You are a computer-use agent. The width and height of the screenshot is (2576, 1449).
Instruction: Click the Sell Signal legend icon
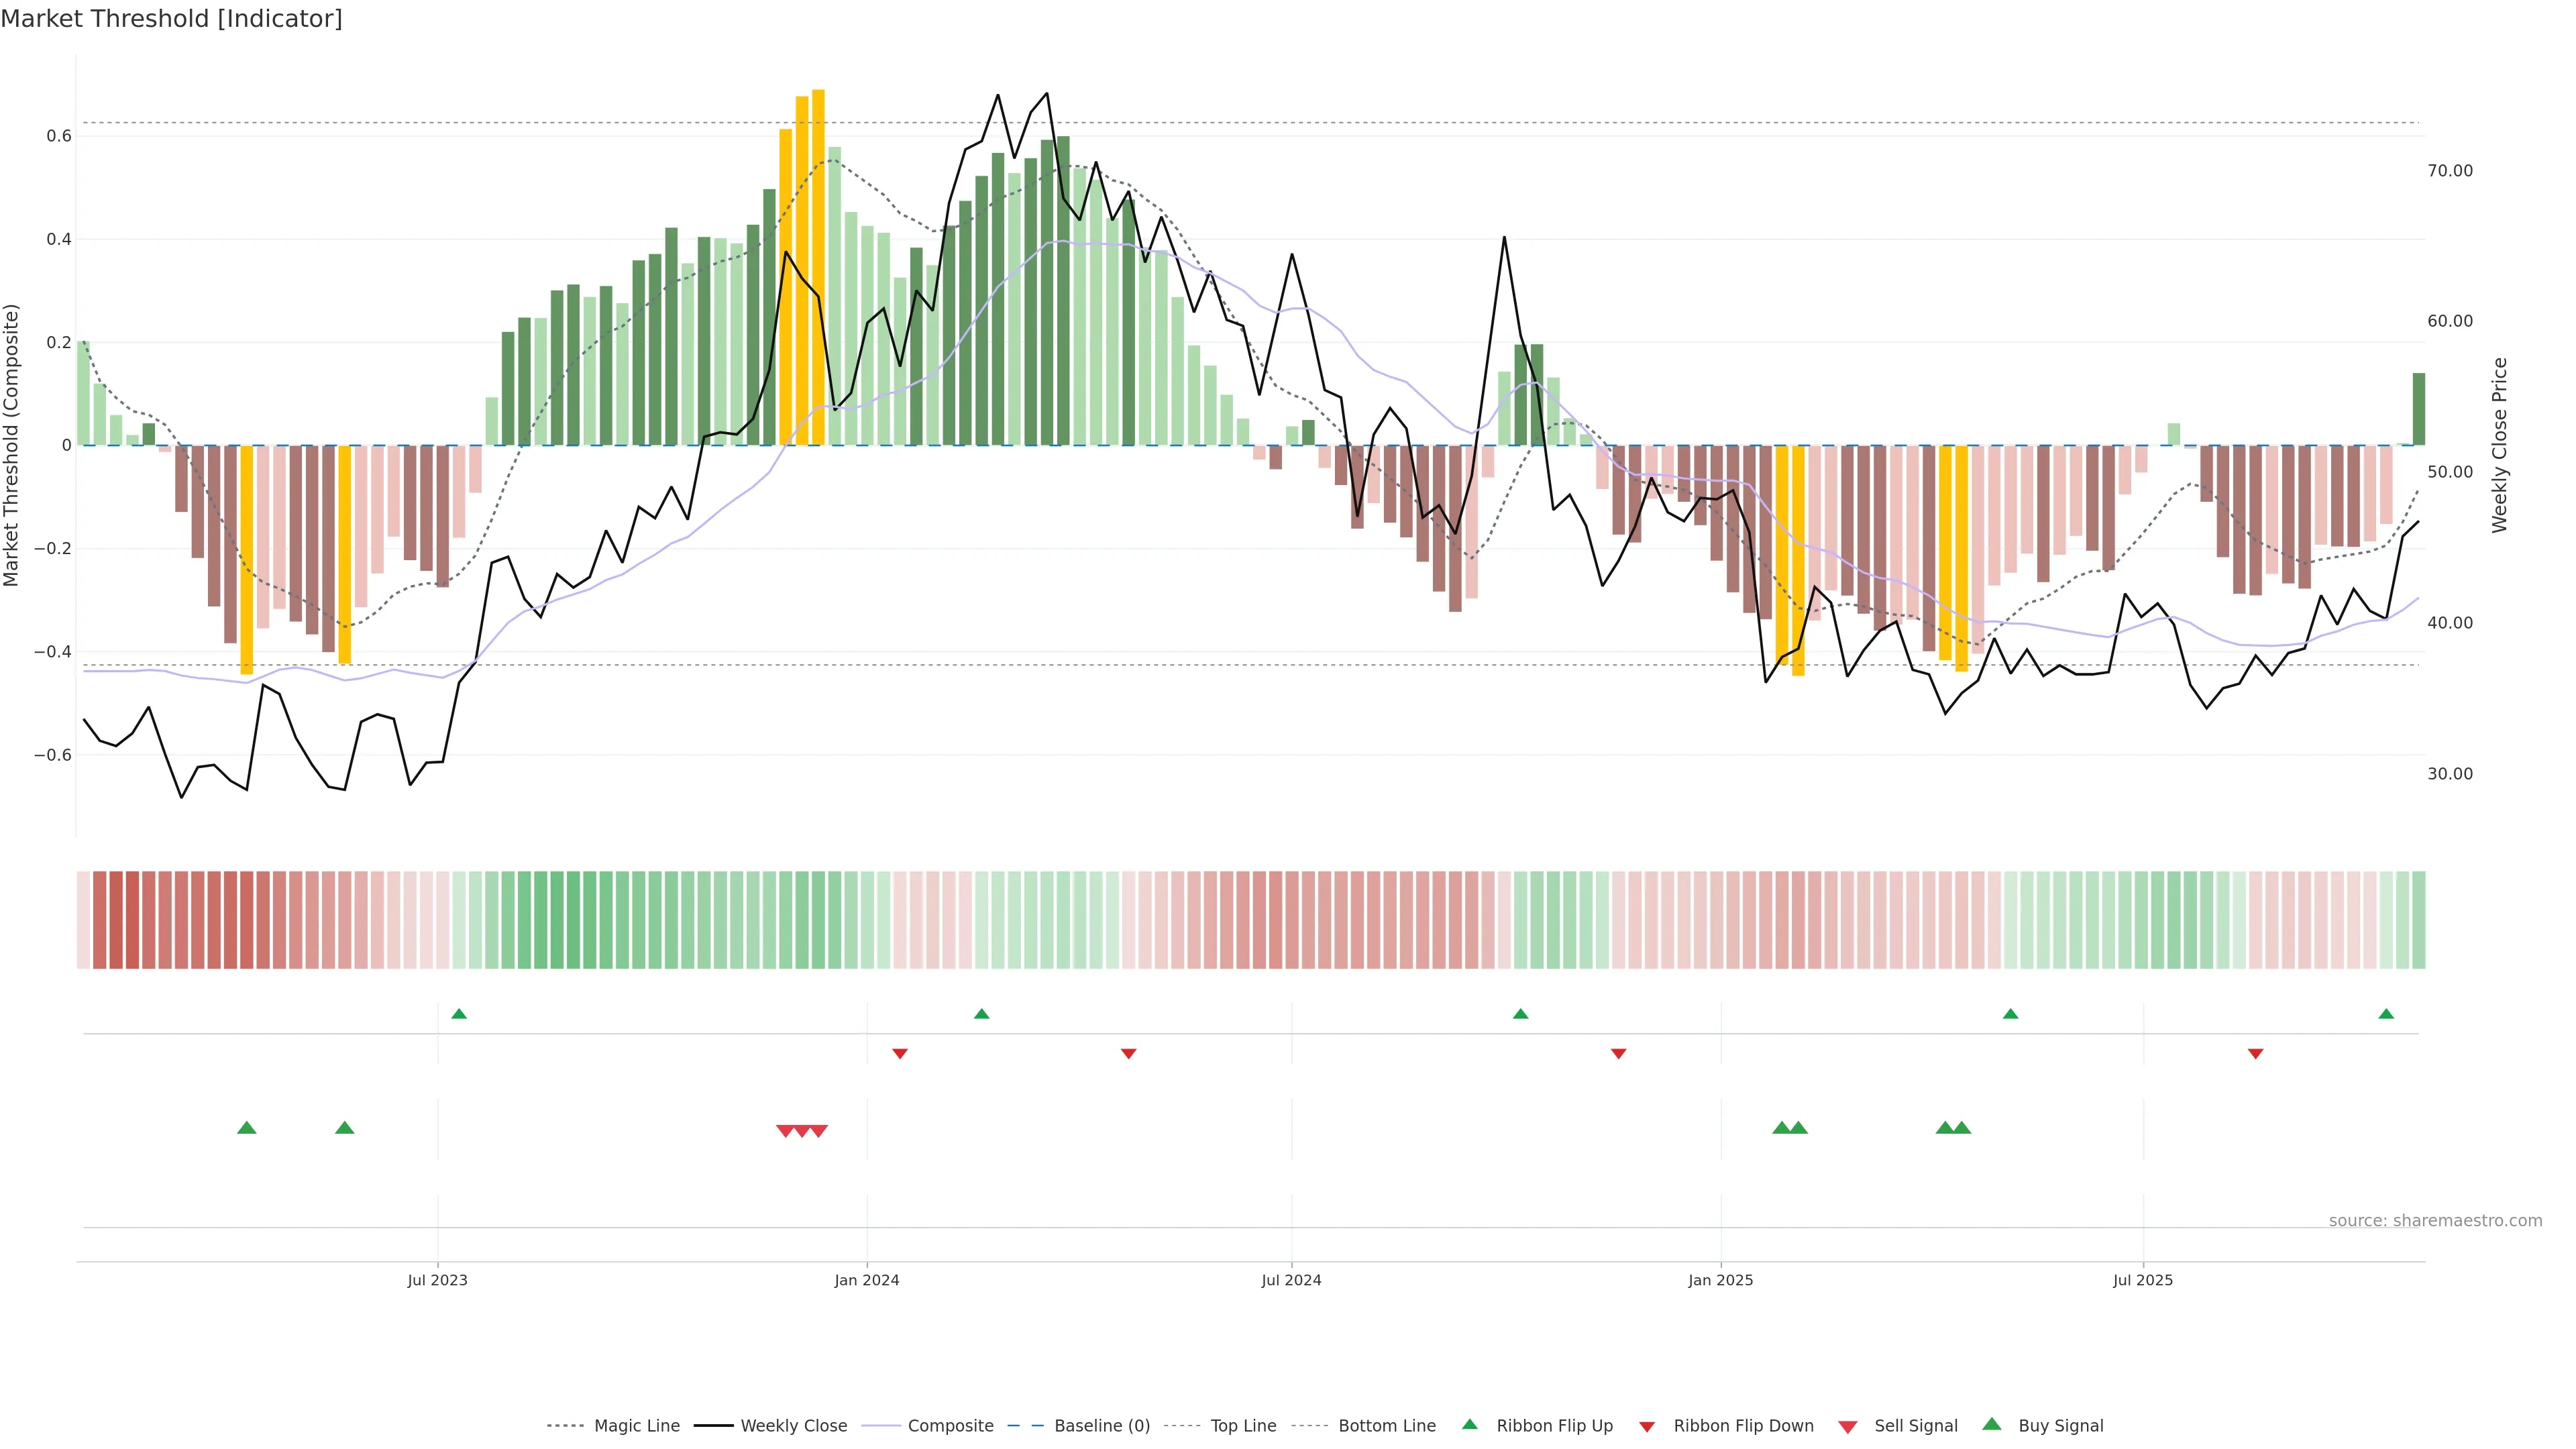click(x=1848, y=1427)
